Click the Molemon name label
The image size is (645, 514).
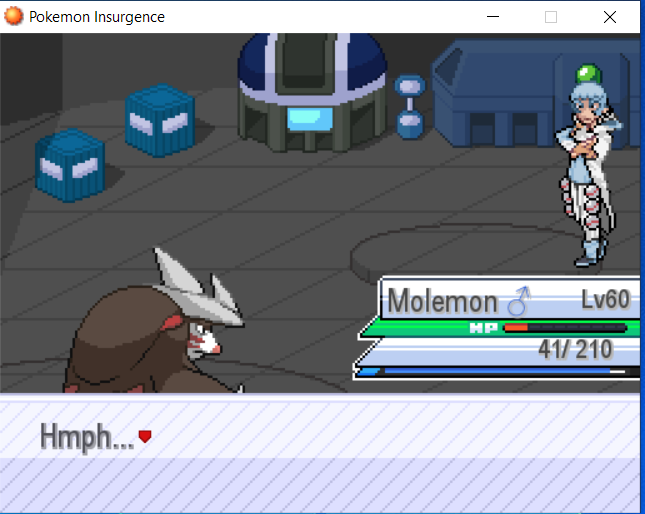443,301
